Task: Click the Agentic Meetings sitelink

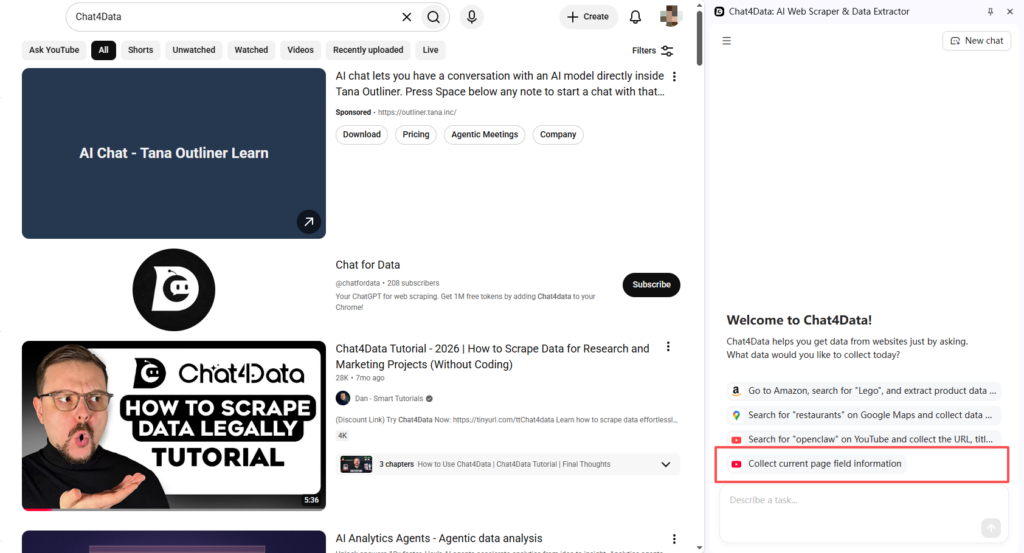Action: [x=485, y=134]
